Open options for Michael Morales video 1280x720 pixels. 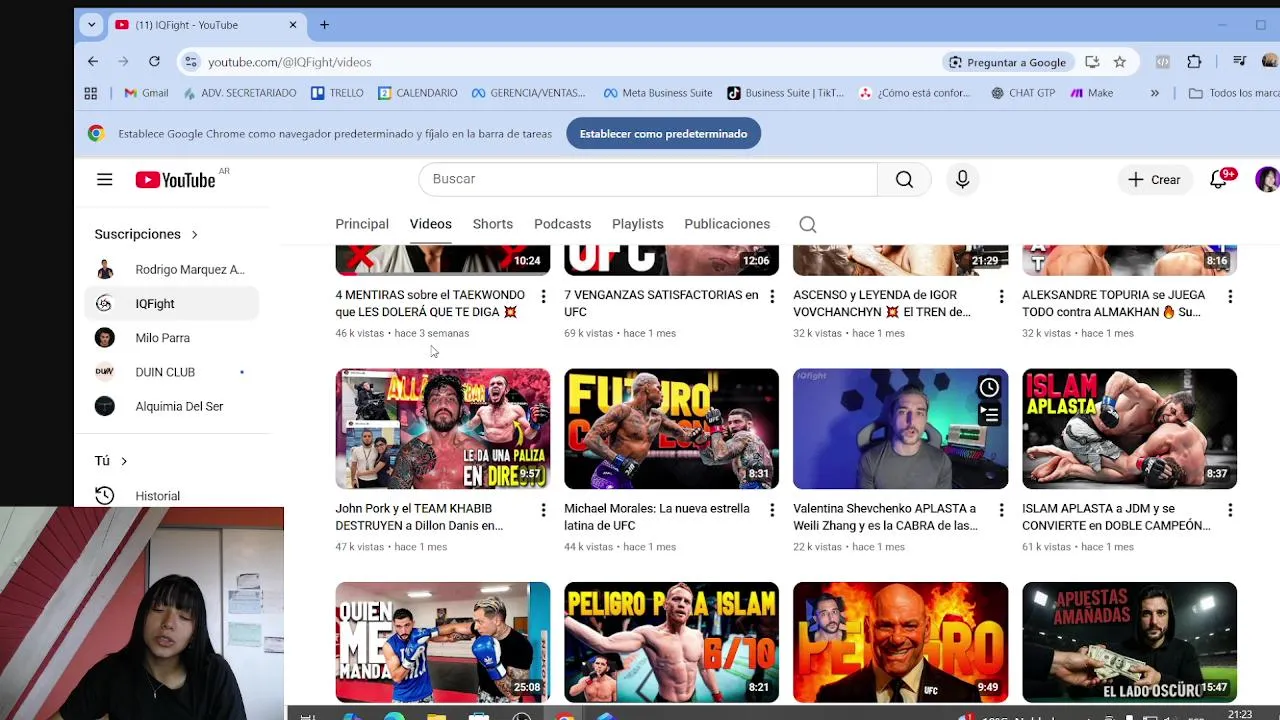click(x=772, y=510)
